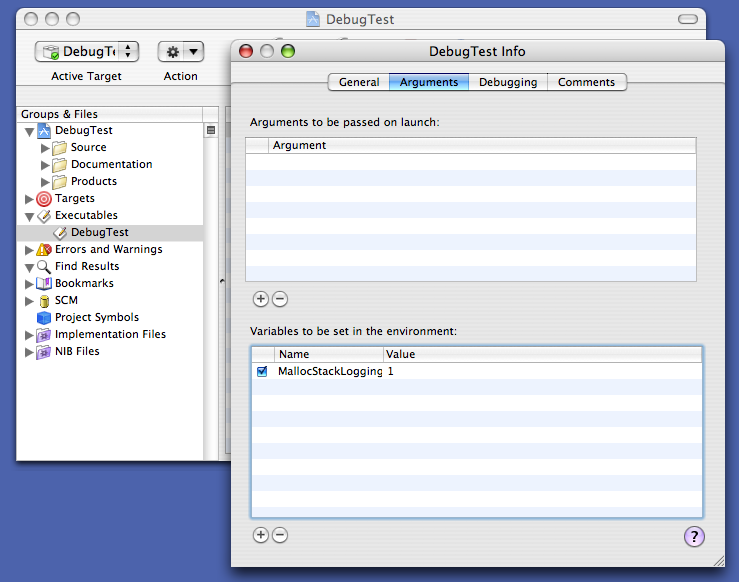
Task: Select the DebugTest executable in list
Action: [99, 233]
